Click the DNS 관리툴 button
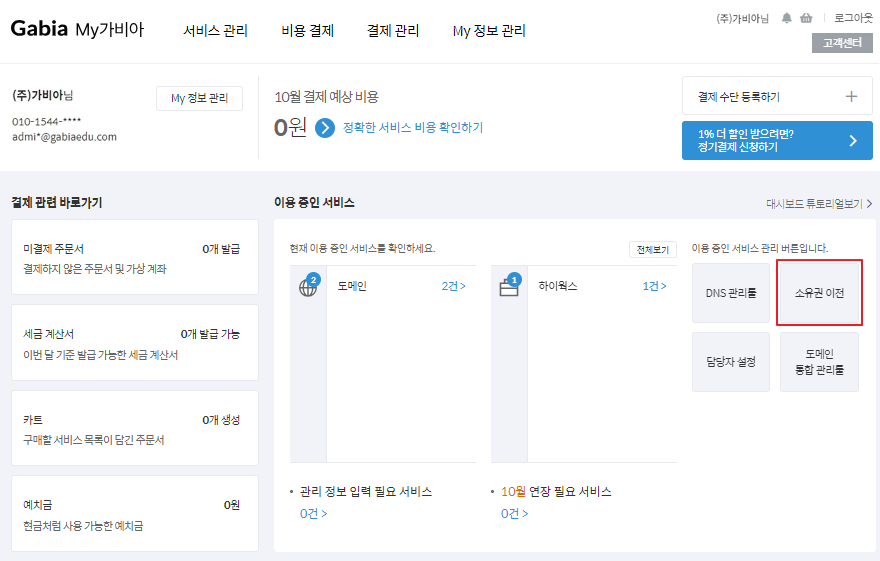Image resolution: width=880 pixels, height=561 pixels. click(731, 293)
